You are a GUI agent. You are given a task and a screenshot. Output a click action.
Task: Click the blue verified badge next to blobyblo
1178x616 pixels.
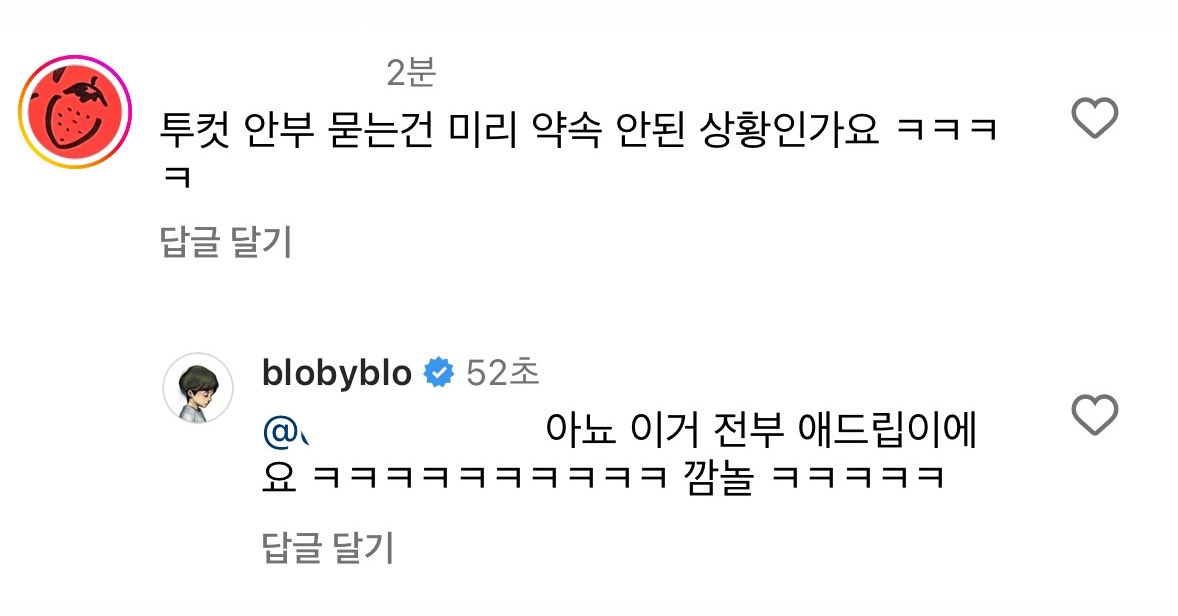(x=439, y=373)
